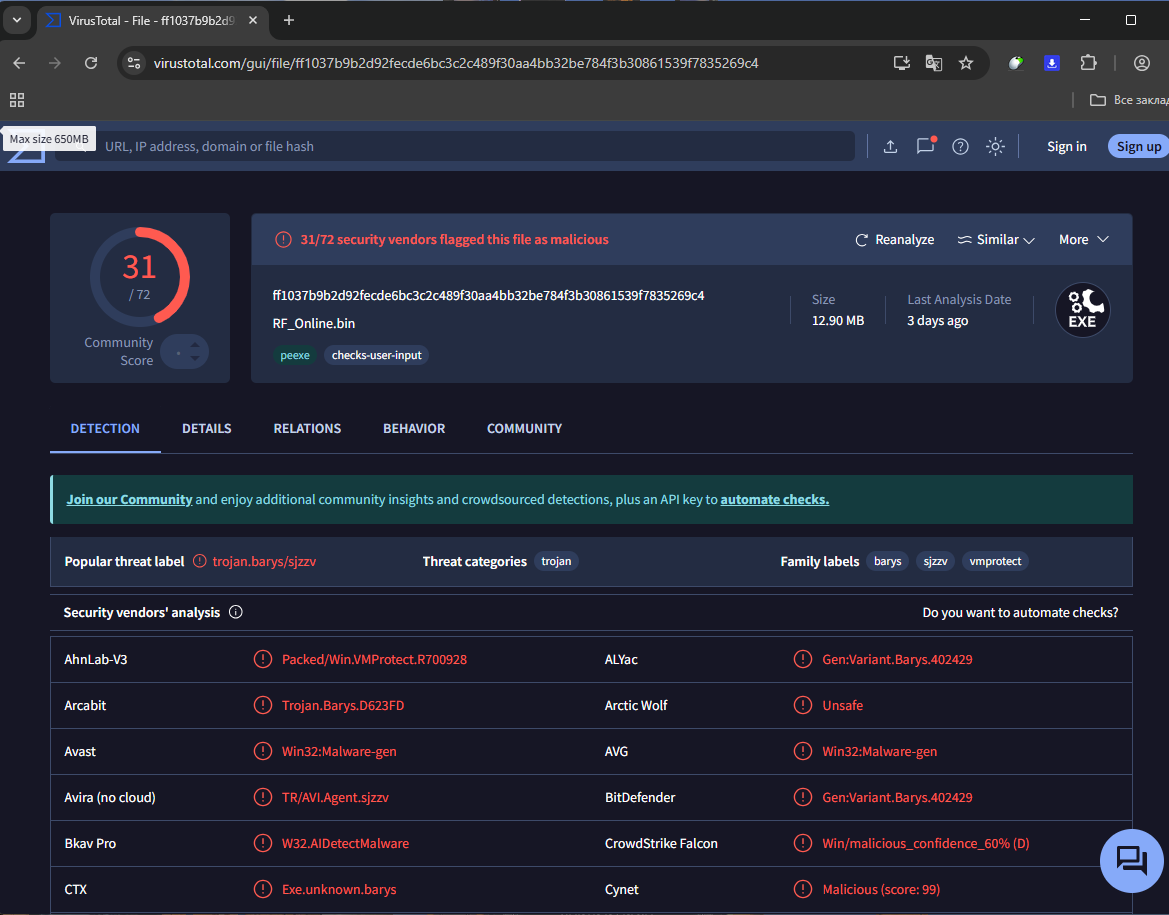Switch to the Behavior tab

point(414,428)
